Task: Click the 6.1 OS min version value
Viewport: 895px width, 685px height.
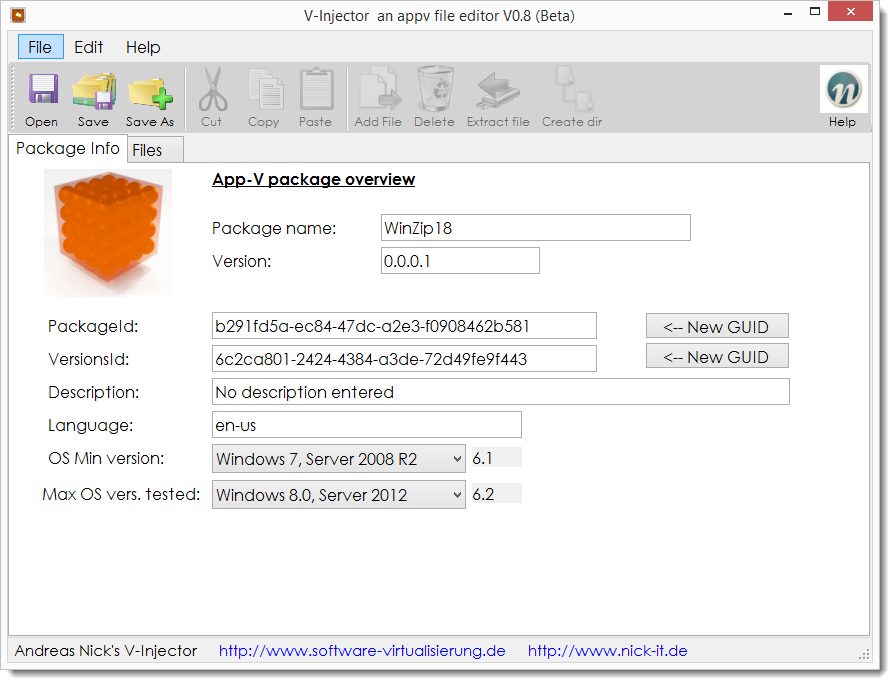Action: click(x=496, y=458)
